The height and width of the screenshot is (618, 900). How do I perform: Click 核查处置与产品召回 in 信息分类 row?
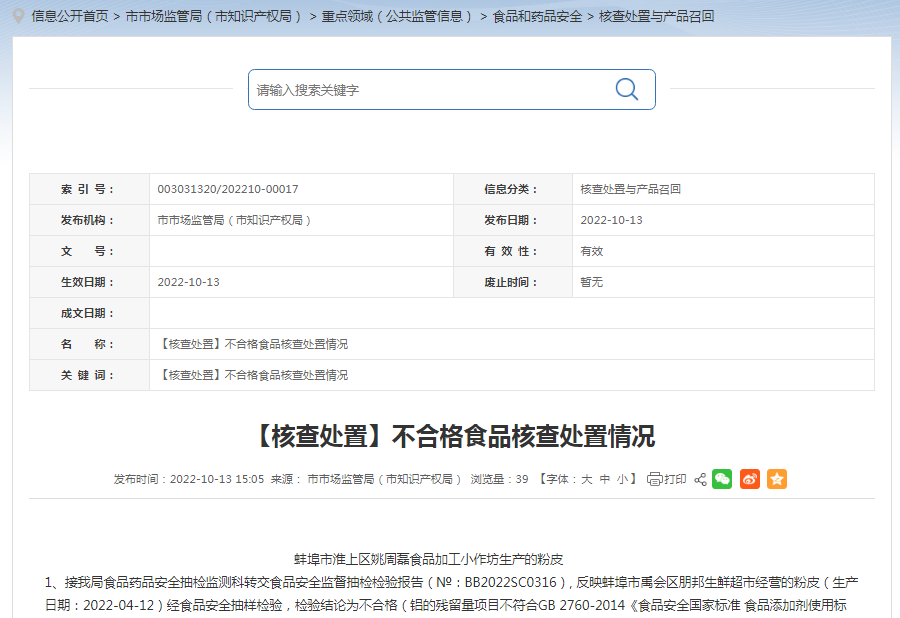pos(630,189)
